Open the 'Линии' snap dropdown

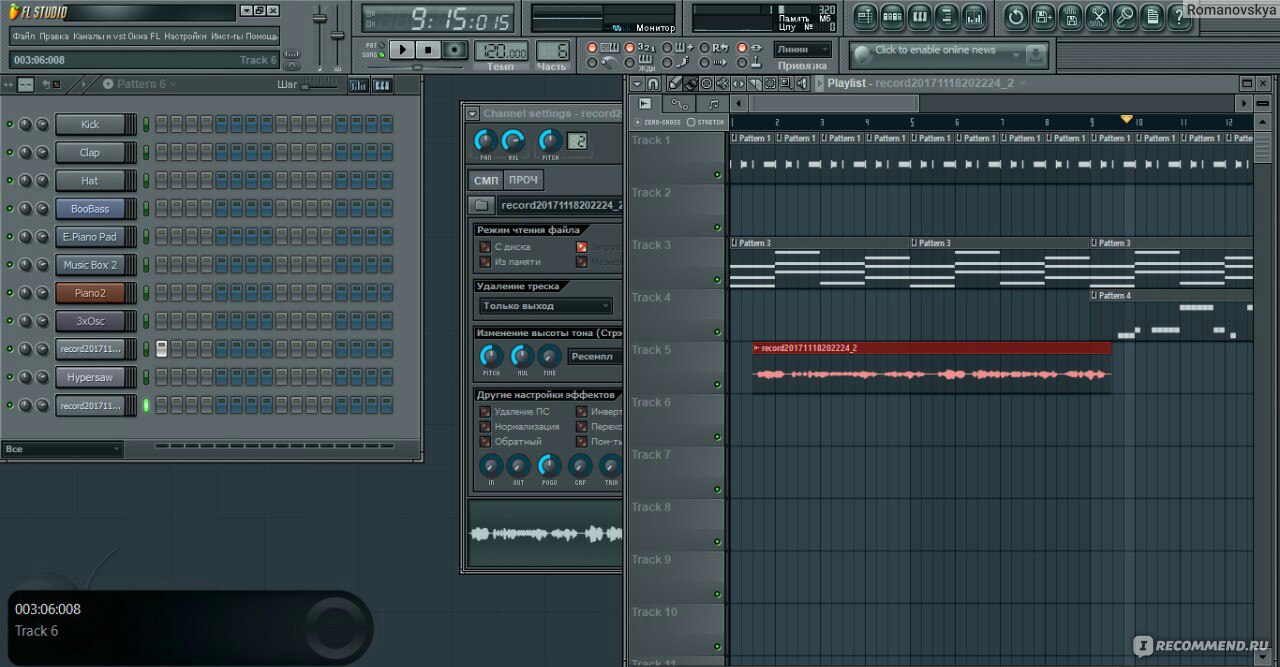[803, 49]
